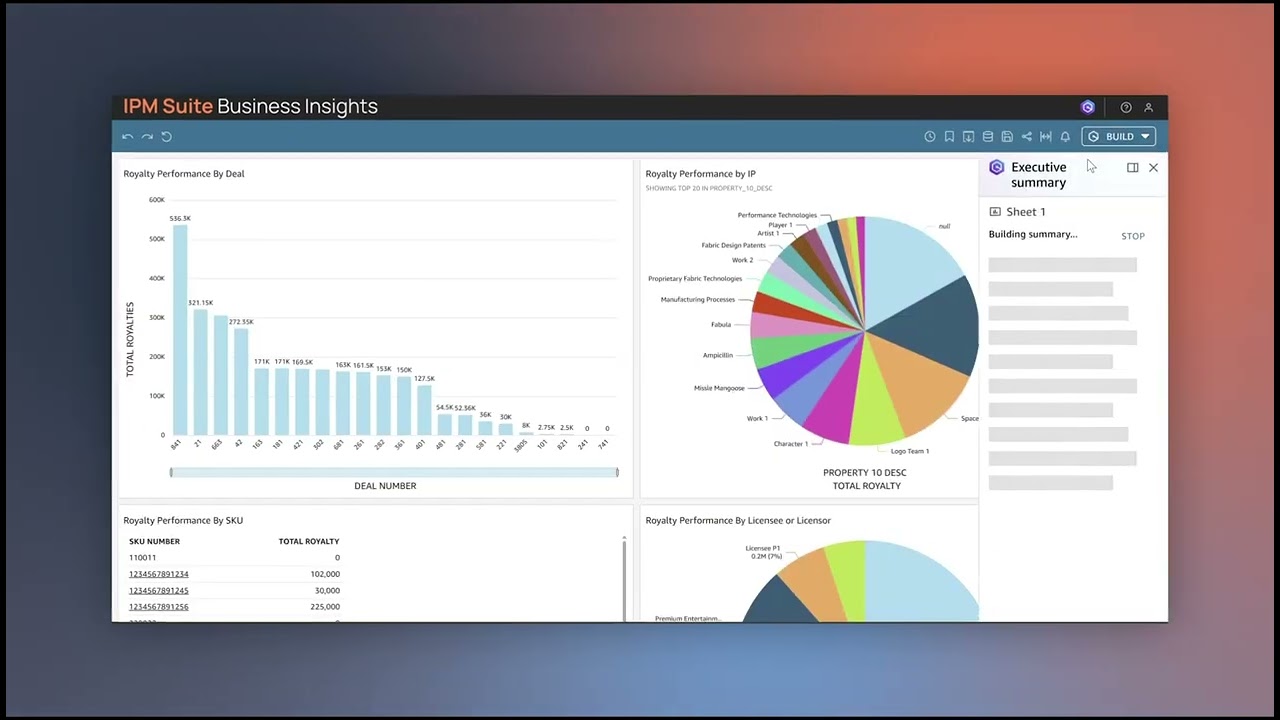Close the Executive summary panel
The height and width of the screenshot is (720, 1280).
(1153, 168)
